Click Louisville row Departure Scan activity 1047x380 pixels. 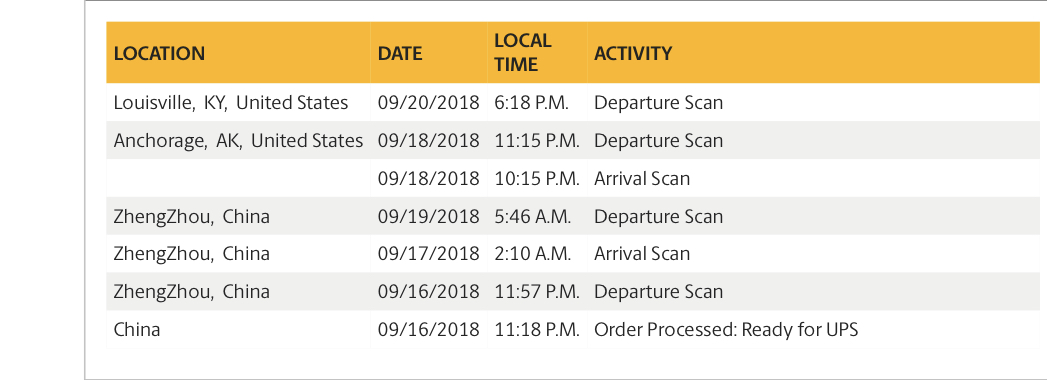pyautogui.click(x=658, y=103)
